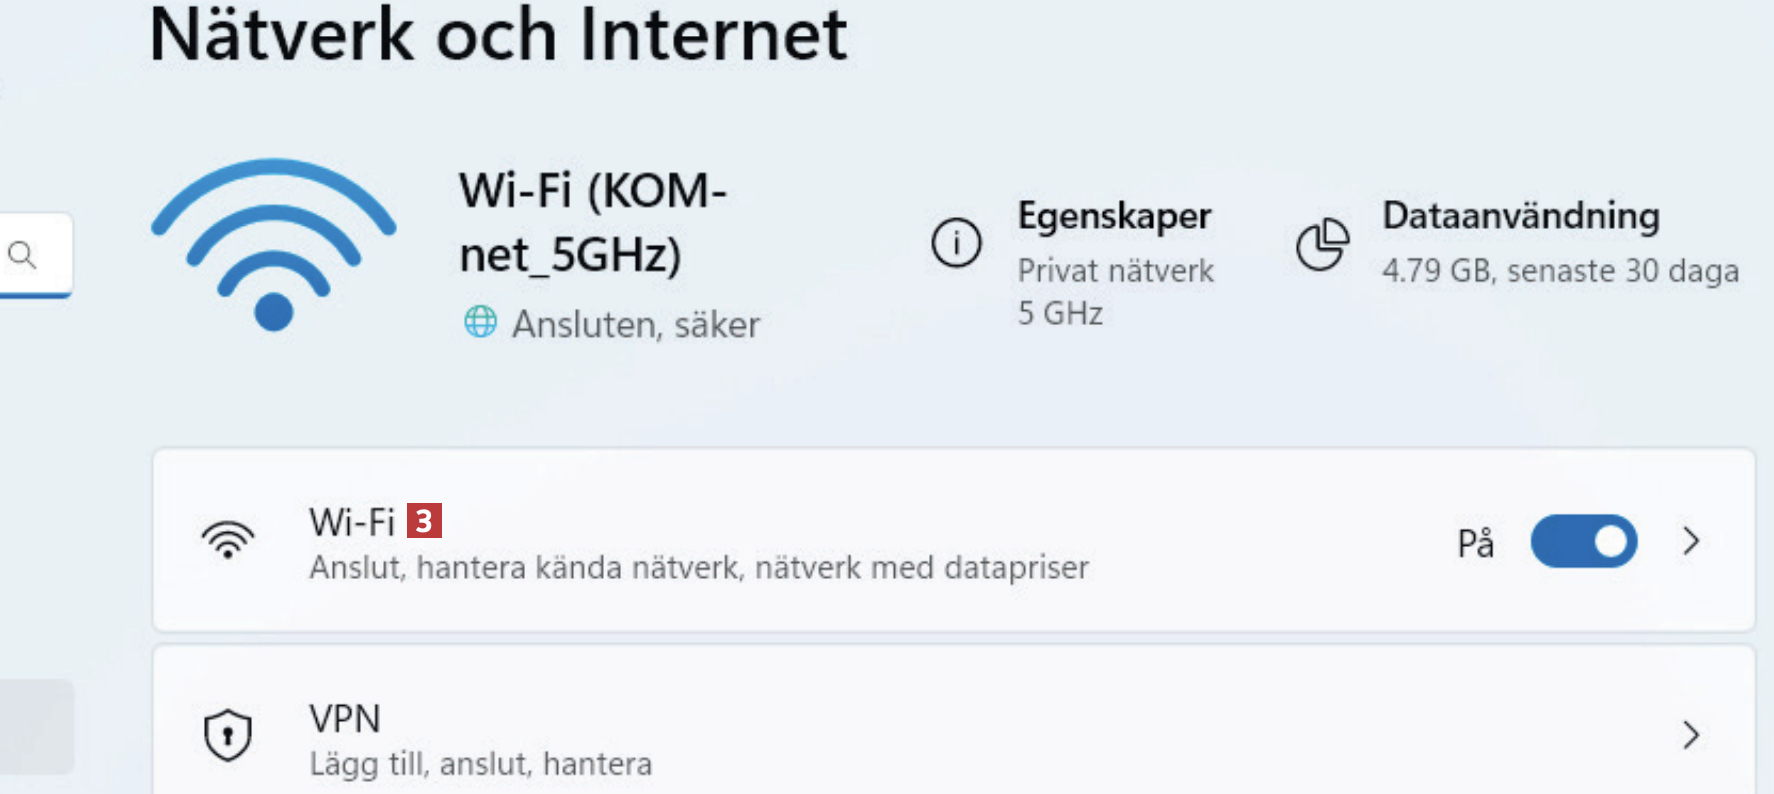
Task: Click the globe icon beside Ansluten, säker
Action: tap(480, 322)
